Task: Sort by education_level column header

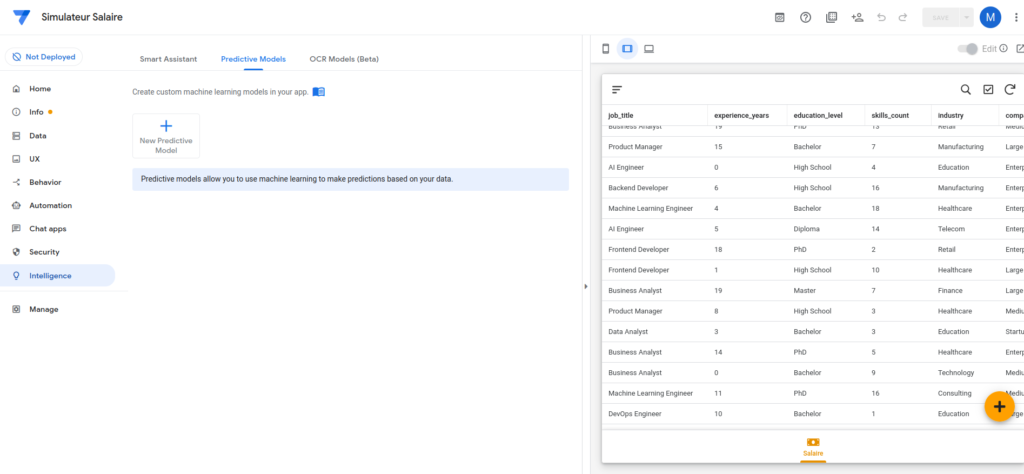Action: click(818, 116)
